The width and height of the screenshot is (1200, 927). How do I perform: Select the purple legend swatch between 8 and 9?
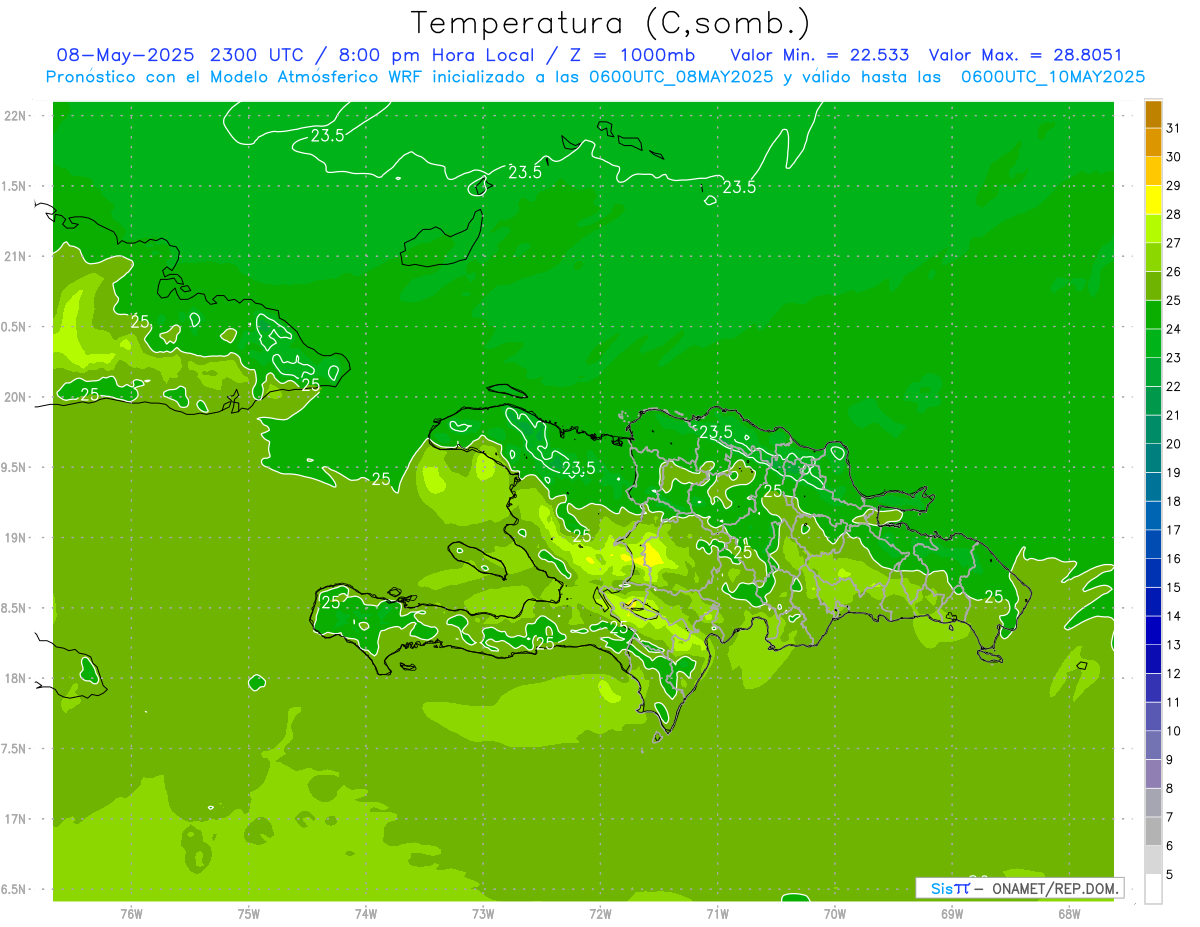pos(1153,774)
